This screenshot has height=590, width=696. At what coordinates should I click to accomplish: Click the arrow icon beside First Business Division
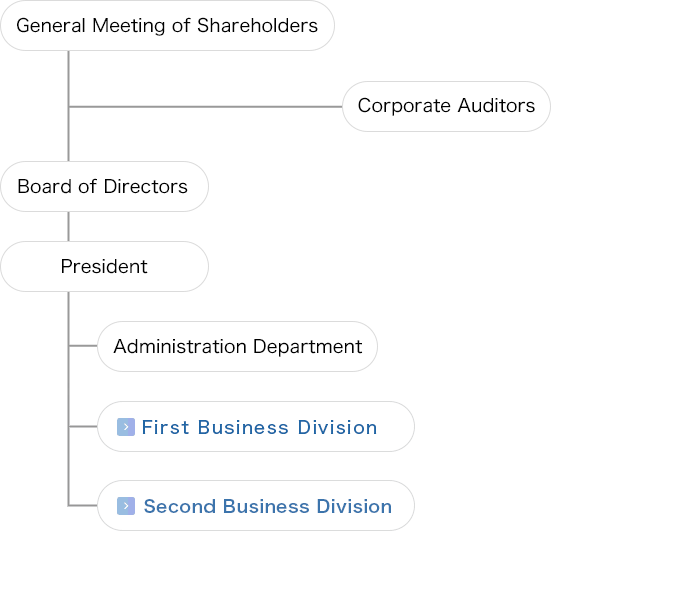click(x=126, y=427)
